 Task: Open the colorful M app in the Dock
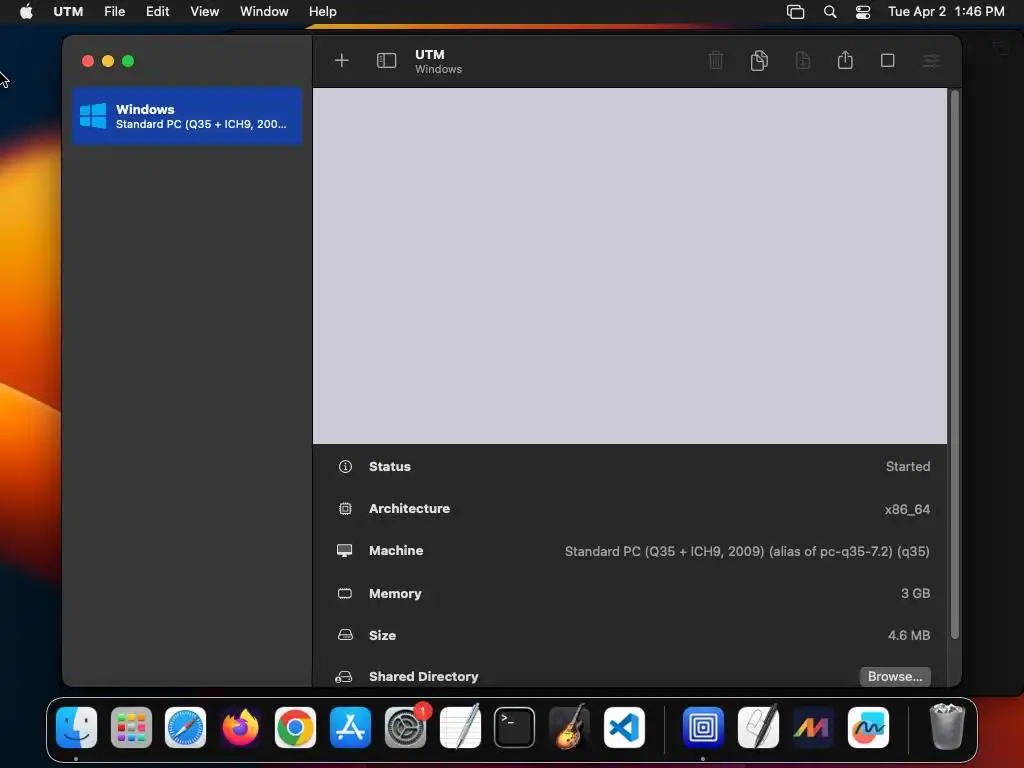[812, 727]
